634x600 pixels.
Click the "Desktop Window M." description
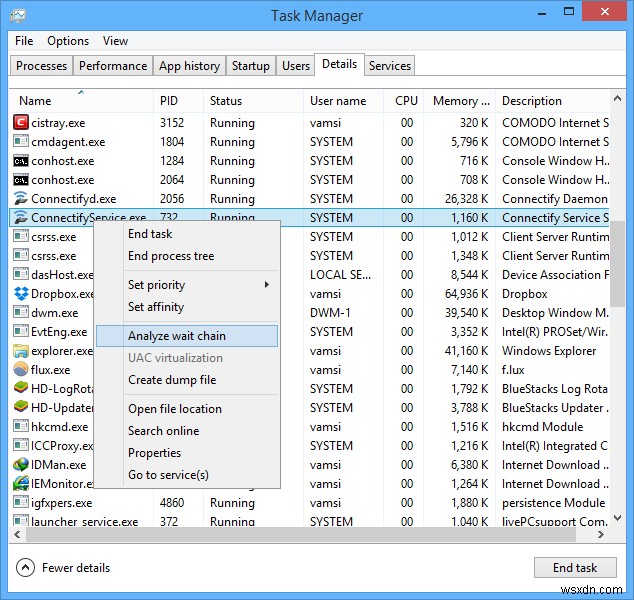click(554, 313)
